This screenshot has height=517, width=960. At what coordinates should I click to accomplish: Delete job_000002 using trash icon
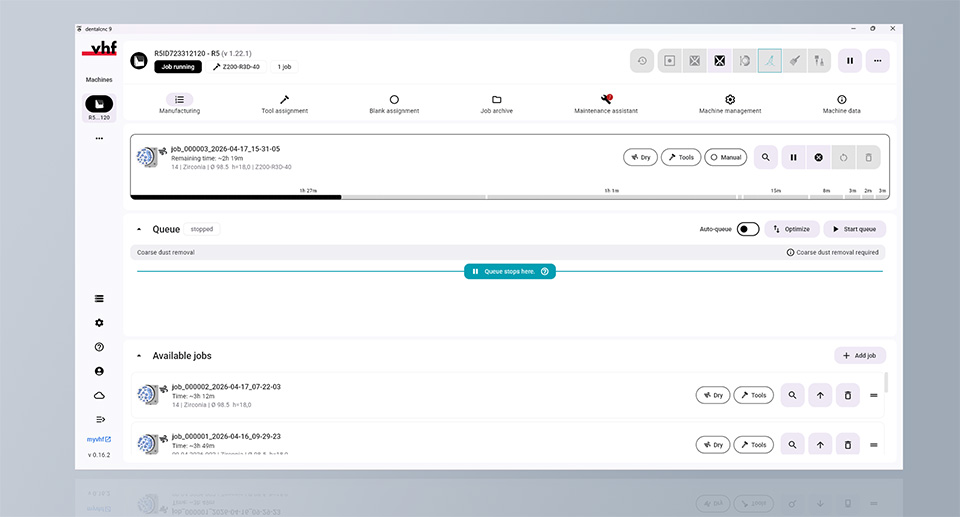coord(848,395)
